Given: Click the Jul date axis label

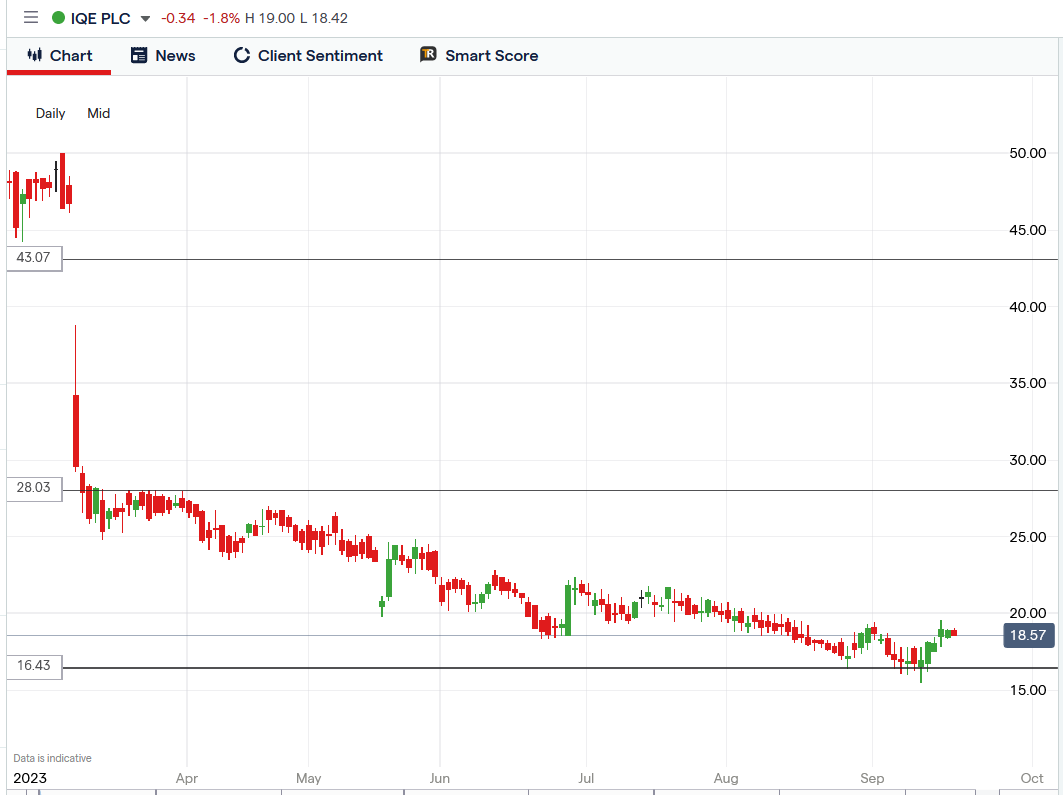Looking at the screenshot, I should 586,778.
